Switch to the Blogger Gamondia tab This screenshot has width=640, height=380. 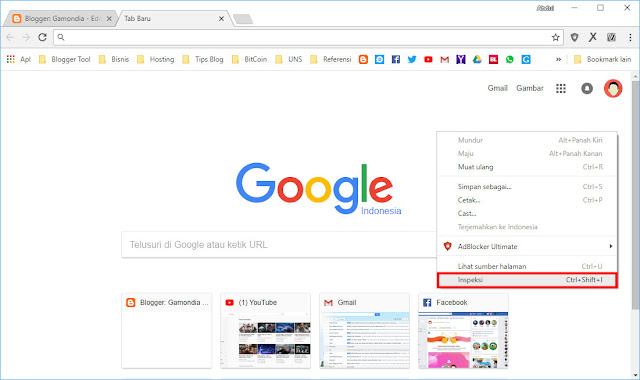tap(60, 18)
